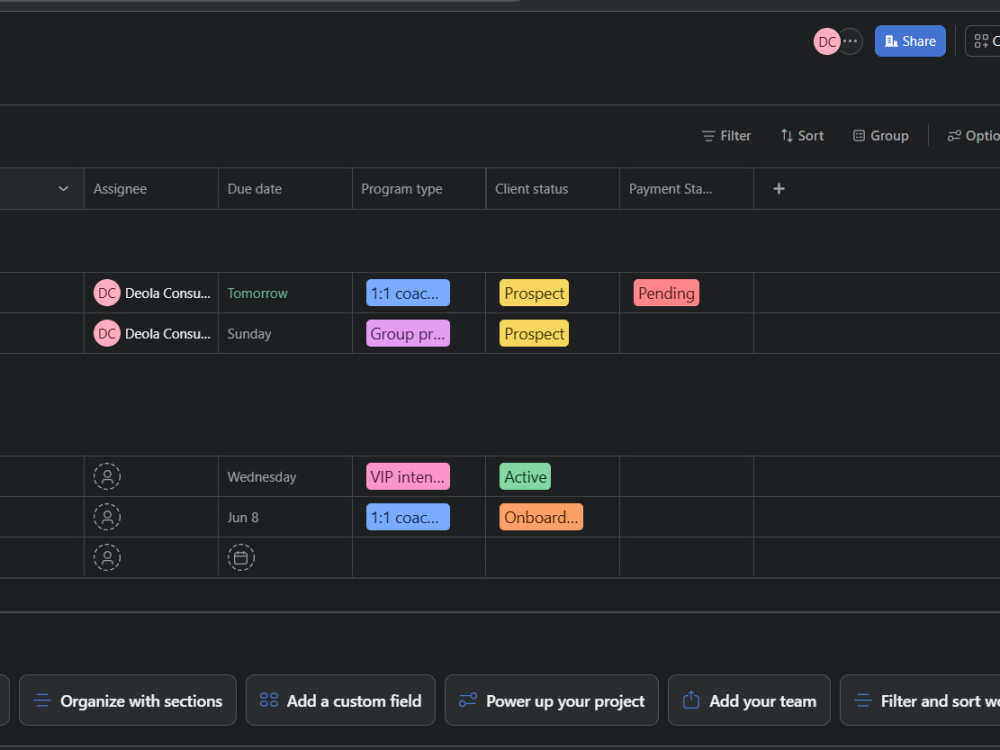Click Power up your project suggestion

click(552, 700)
